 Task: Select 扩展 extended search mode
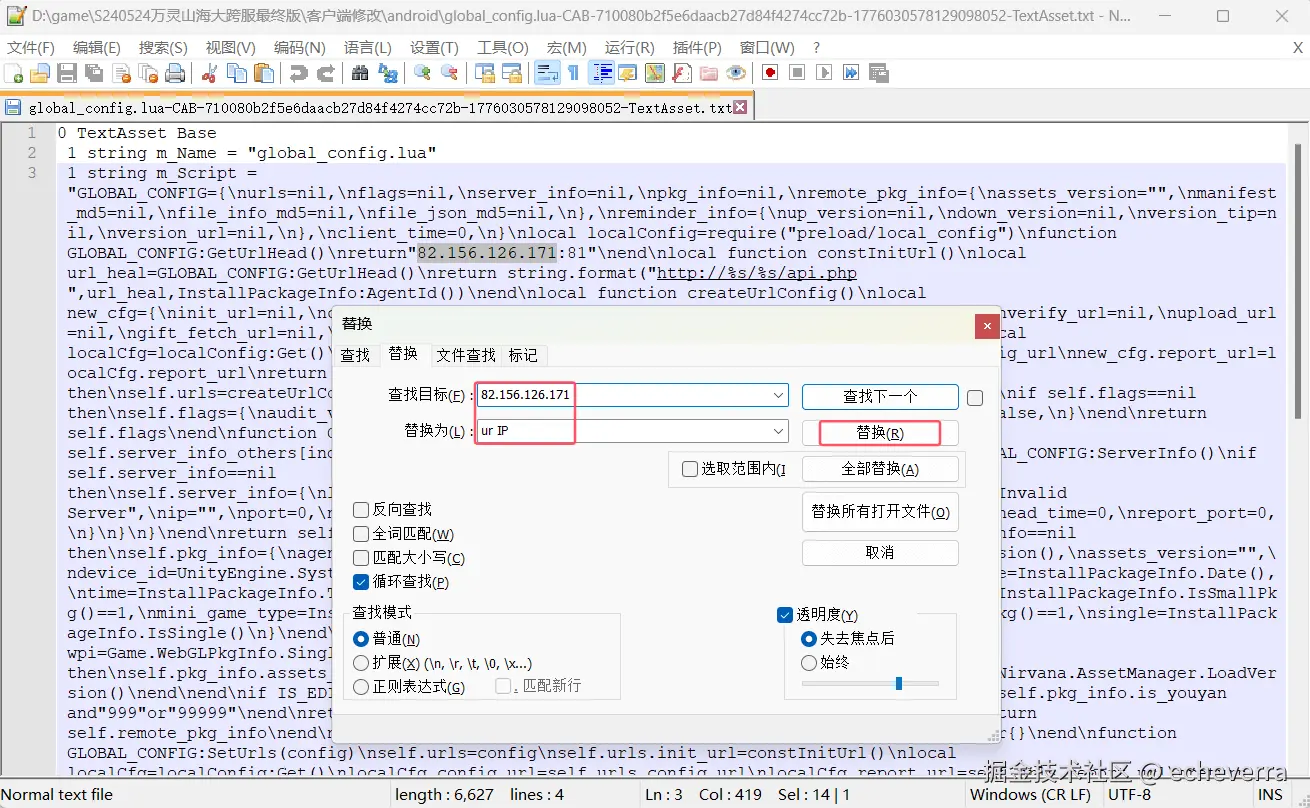click(x=361, y=663)
